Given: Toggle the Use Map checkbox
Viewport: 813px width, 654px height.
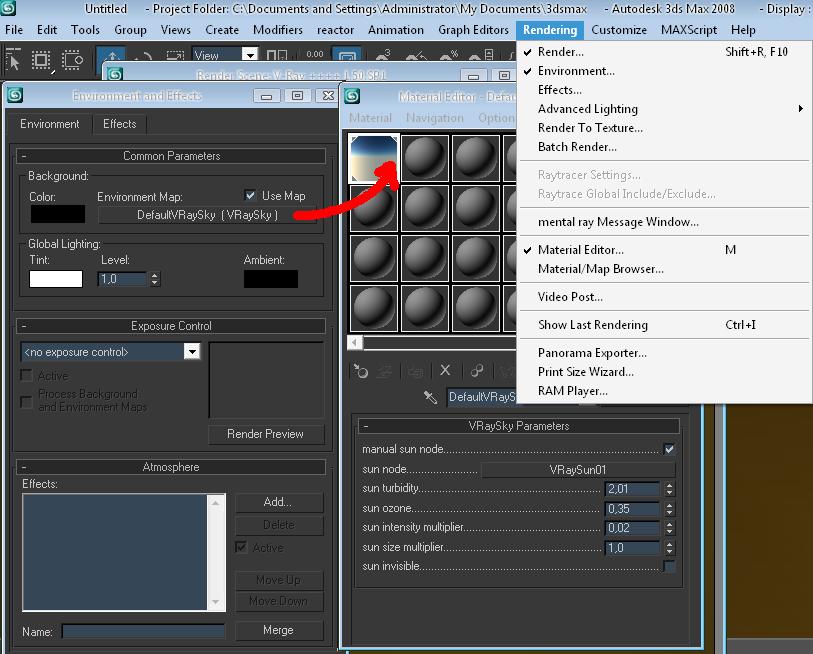Looking at the screenshot, I should click(250, 196).
